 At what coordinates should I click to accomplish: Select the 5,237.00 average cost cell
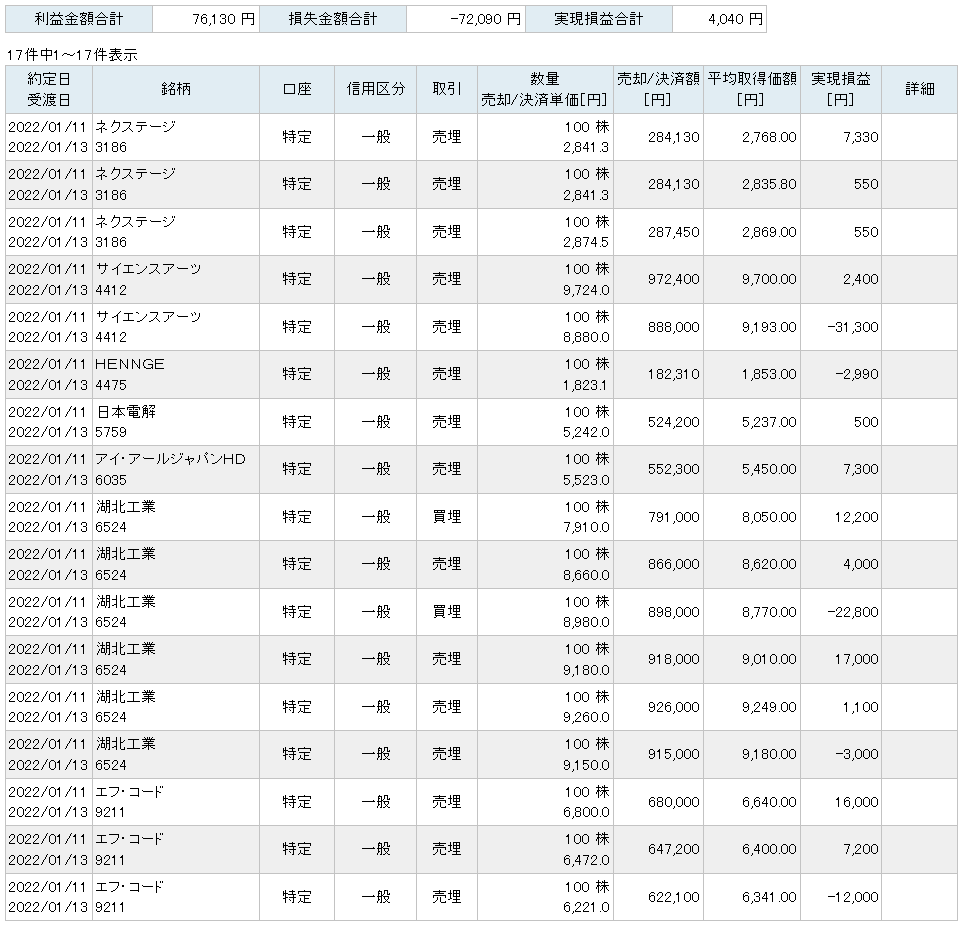coord(752,422)
